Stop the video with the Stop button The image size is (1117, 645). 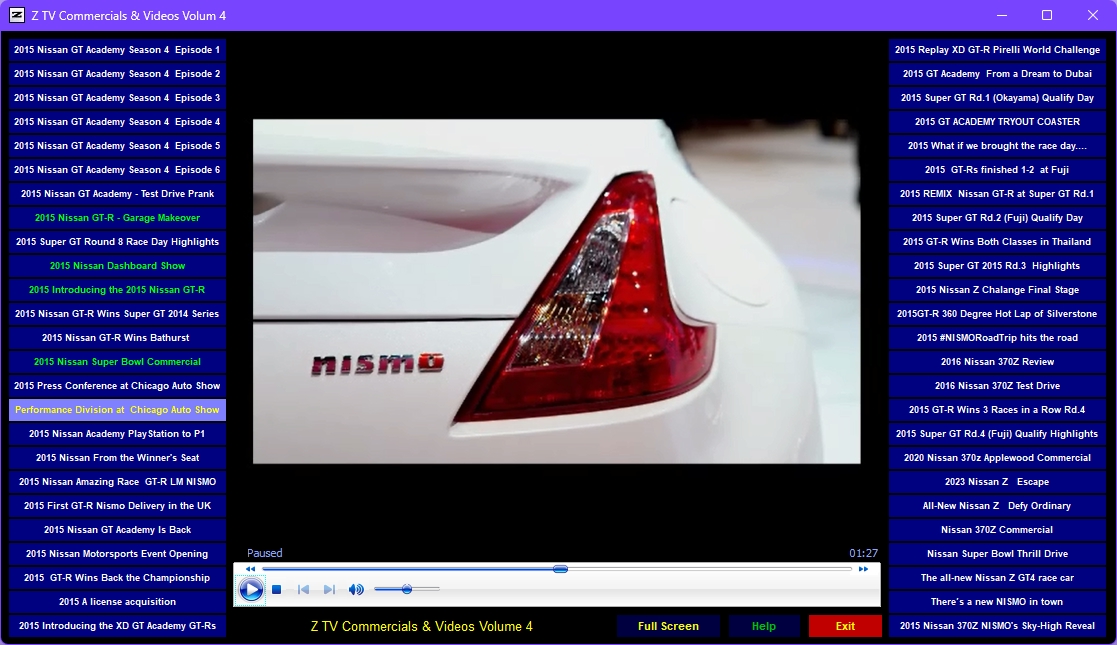tap(276, 589)
